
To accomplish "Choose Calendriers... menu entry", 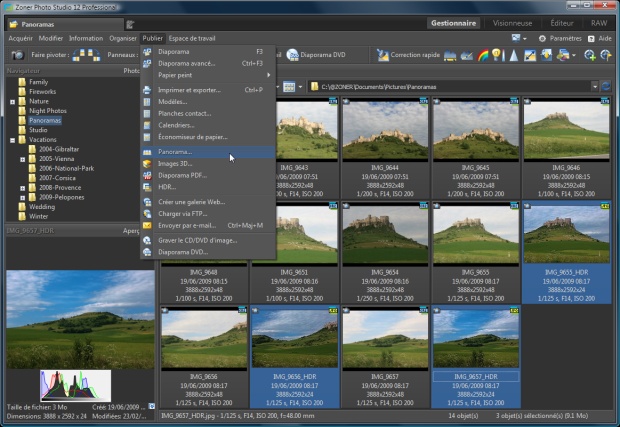I will pyautogui.click(x=208, y=125).
